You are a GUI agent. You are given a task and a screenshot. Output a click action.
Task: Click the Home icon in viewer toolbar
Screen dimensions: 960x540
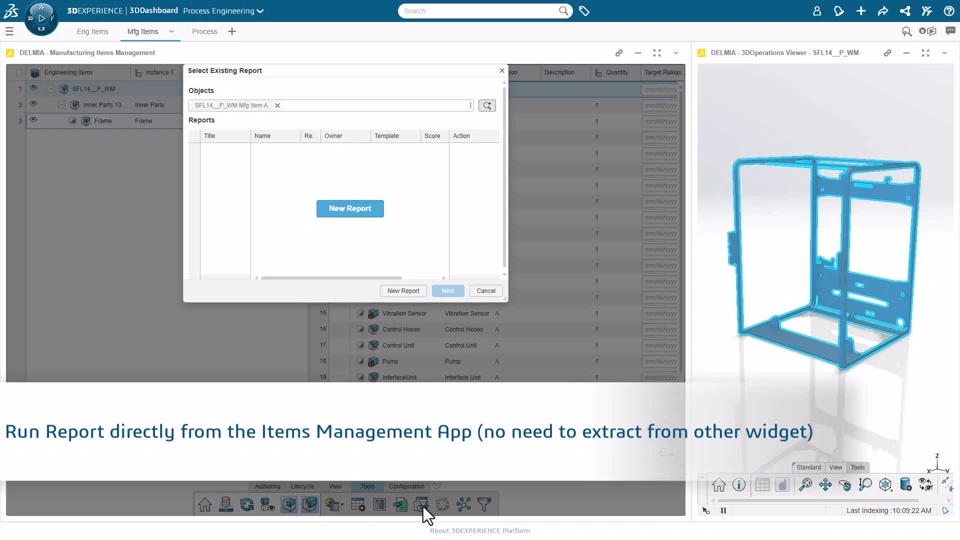click(x=719, y=485)
